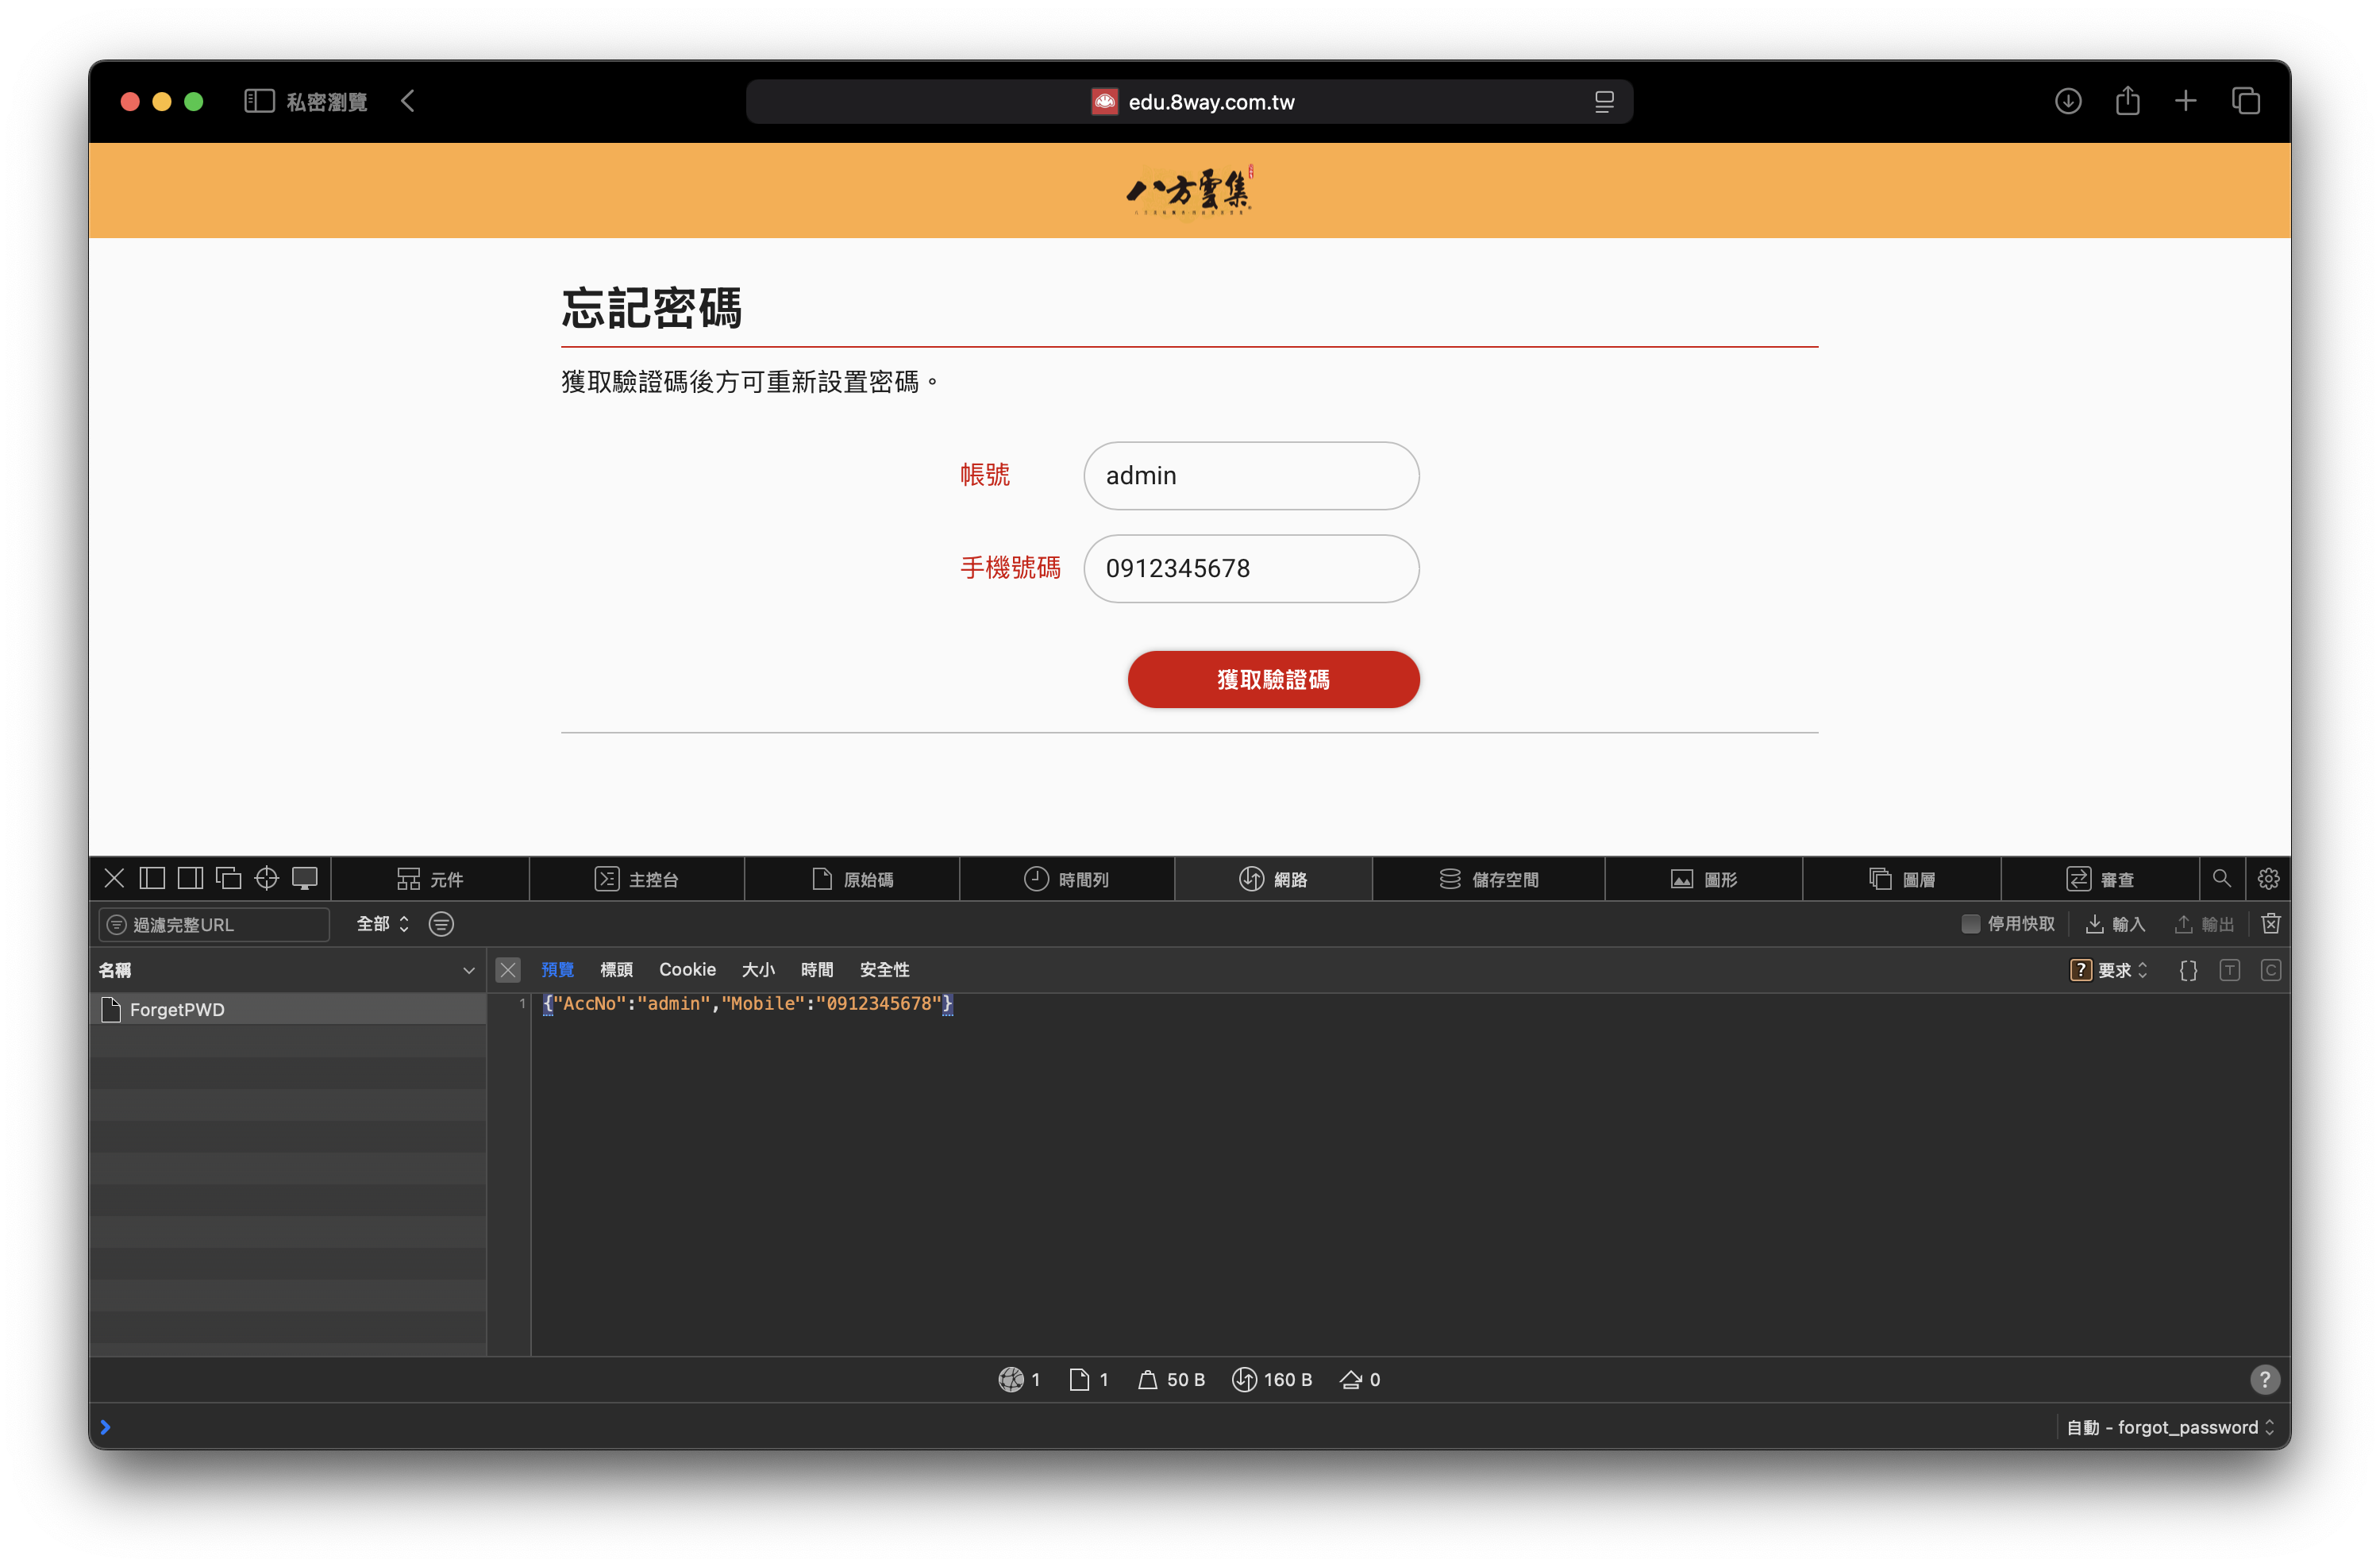The width and height of the screenshot is (2380, 1567).
Task: Select the Cookie detail tab
Action: tap(687, 969)
